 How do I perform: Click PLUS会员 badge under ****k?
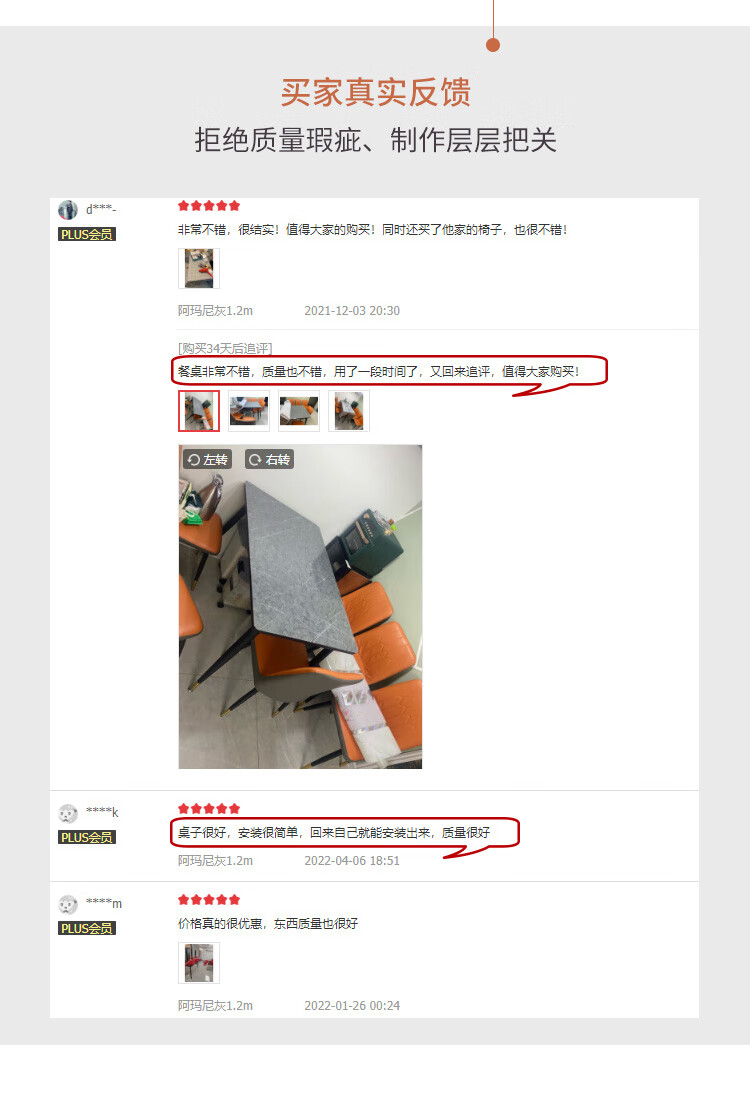point(87,837)
